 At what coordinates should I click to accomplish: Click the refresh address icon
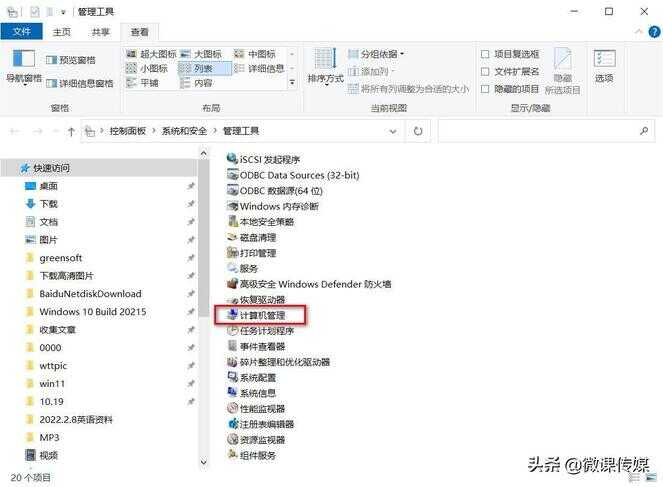click(x=418, y=131)
